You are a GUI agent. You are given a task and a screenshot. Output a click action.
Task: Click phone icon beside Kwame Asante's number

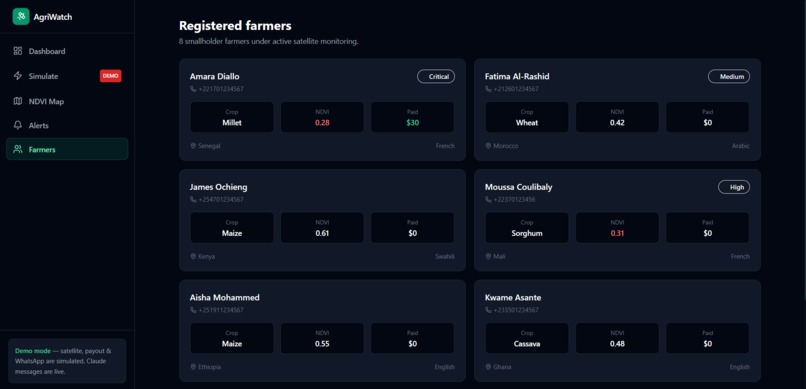[488, 310]
